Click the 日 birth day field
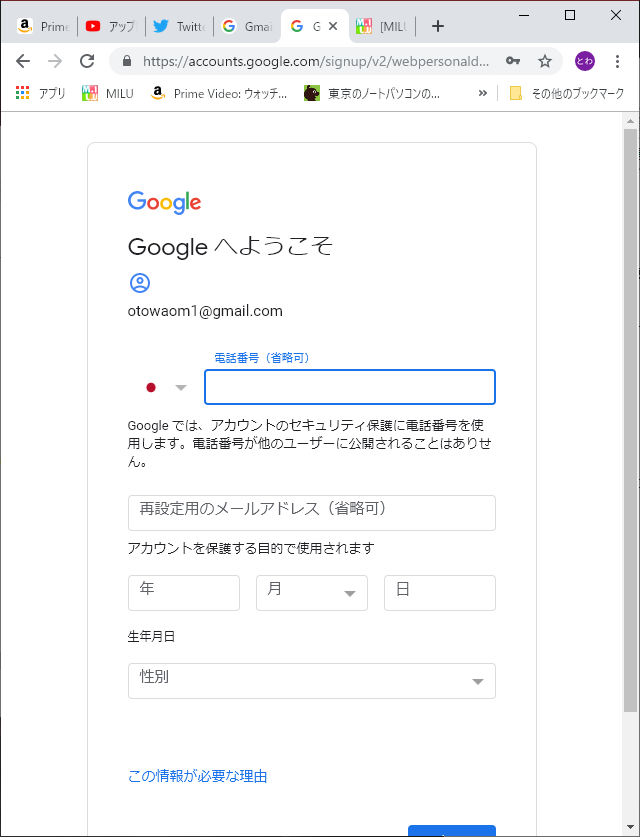 click(440, 593)
